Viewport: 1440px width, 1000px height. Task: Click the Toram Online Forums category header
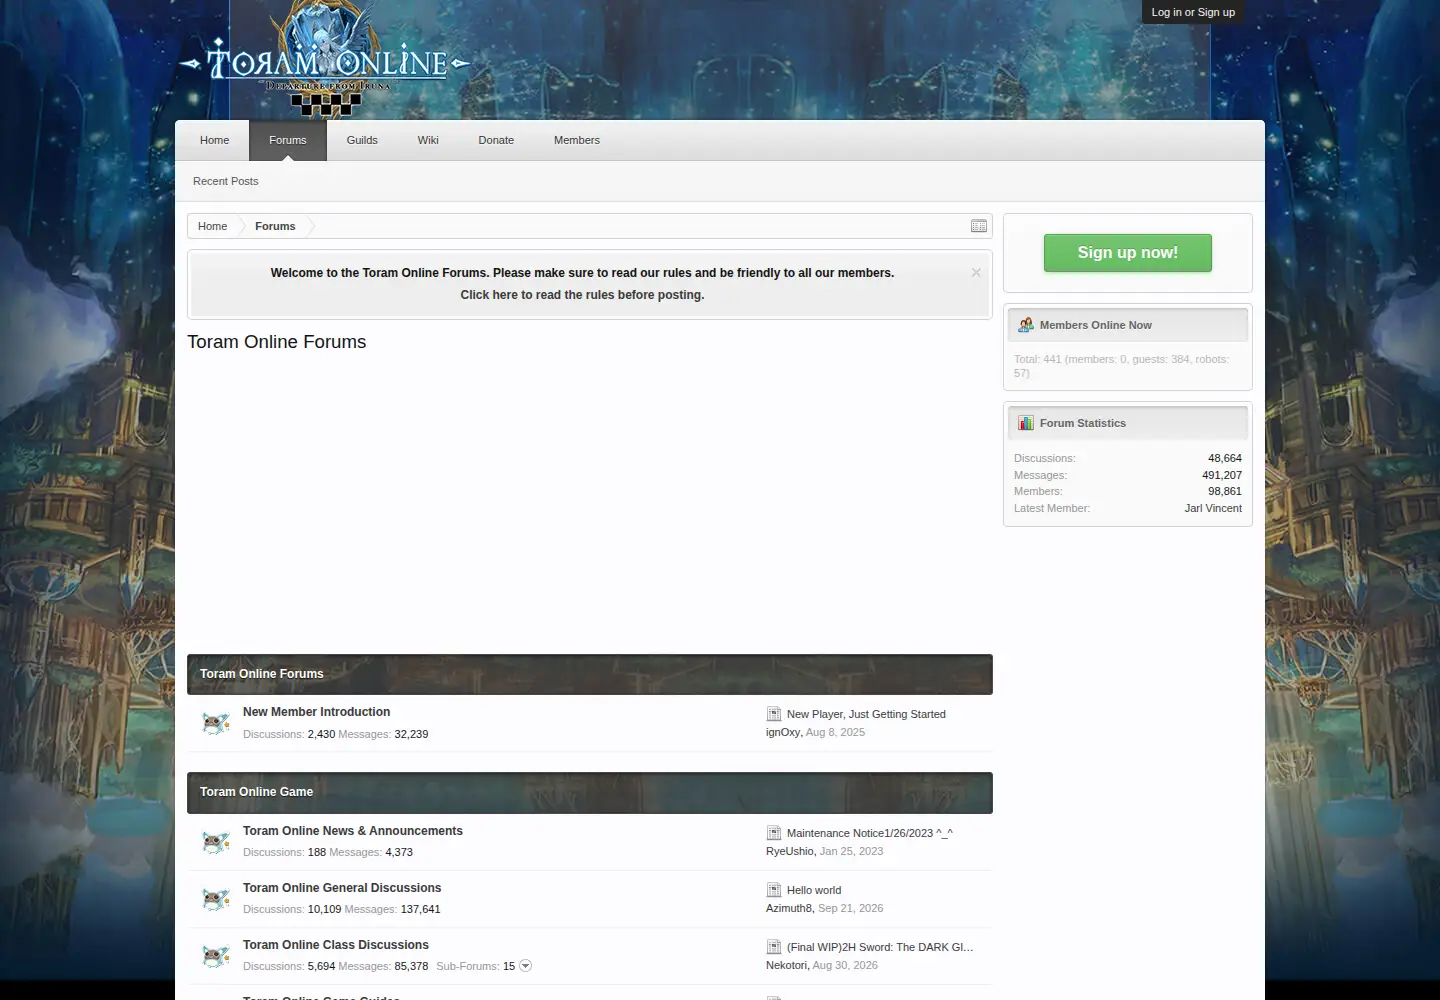pyautogui.click(x=262, y=674)
